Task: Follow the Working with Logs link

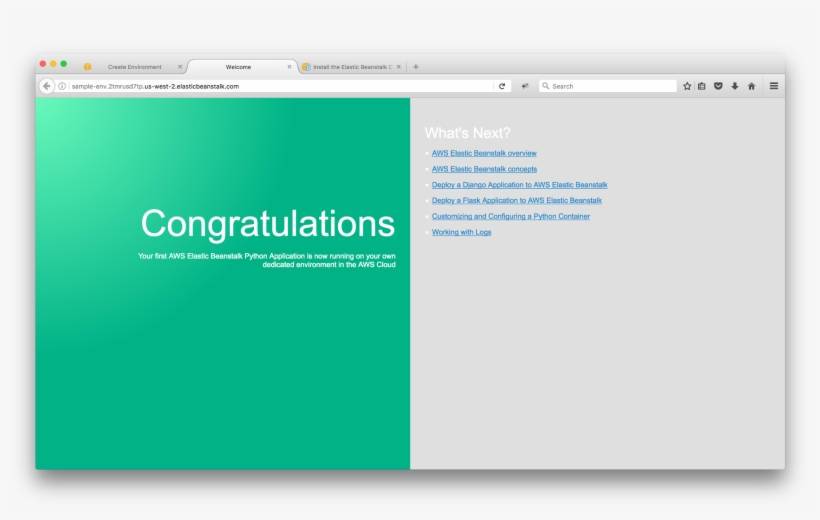Action: click(461, 232)
